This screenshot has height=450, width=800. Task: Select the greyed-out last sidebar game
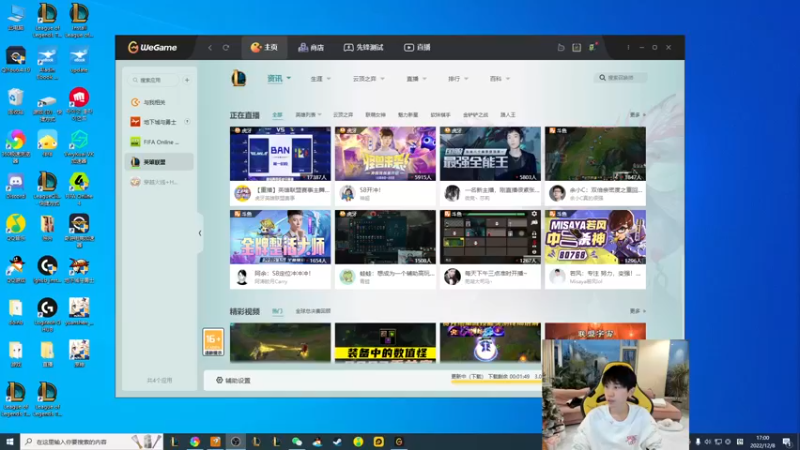pos(159,182)
